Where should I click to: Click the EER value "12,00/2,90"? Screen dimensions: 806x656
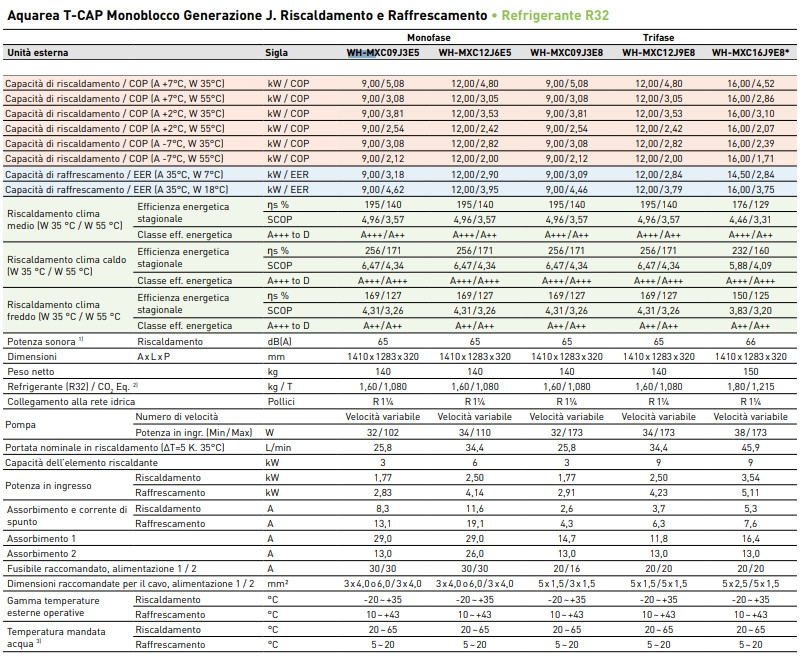(x=475, y=174)
